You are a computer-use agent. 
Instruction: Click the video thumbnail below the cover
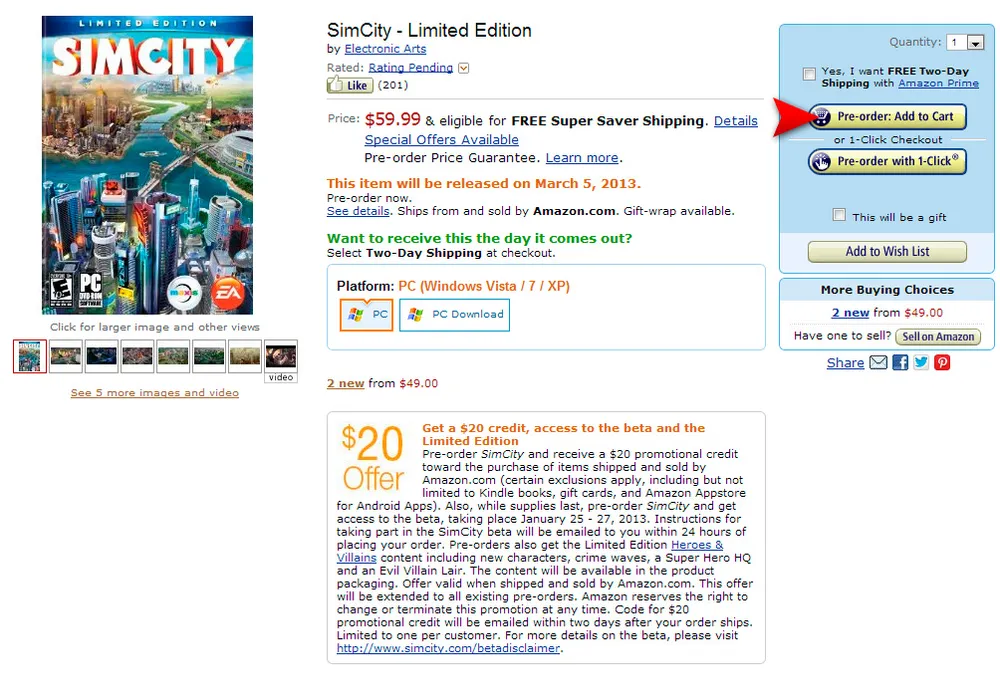coord(281,357)
